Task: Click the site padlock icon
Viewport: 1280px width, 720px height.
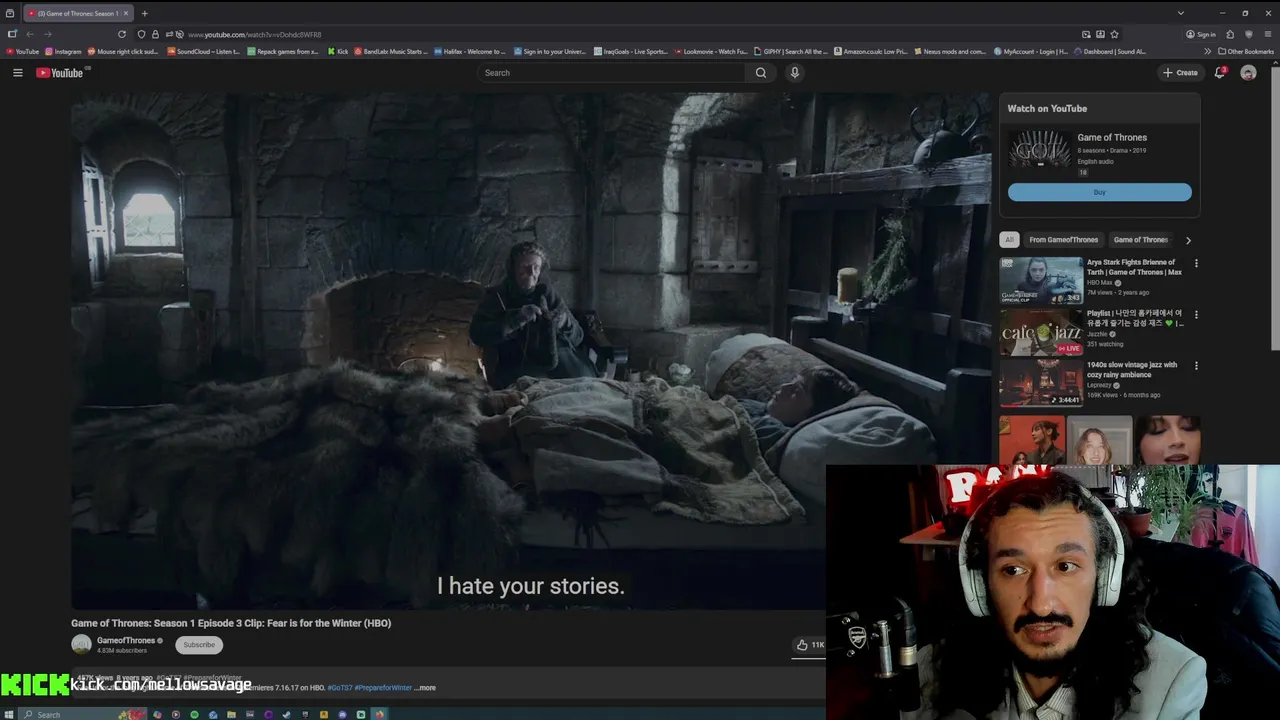Action: click(155, 34)
